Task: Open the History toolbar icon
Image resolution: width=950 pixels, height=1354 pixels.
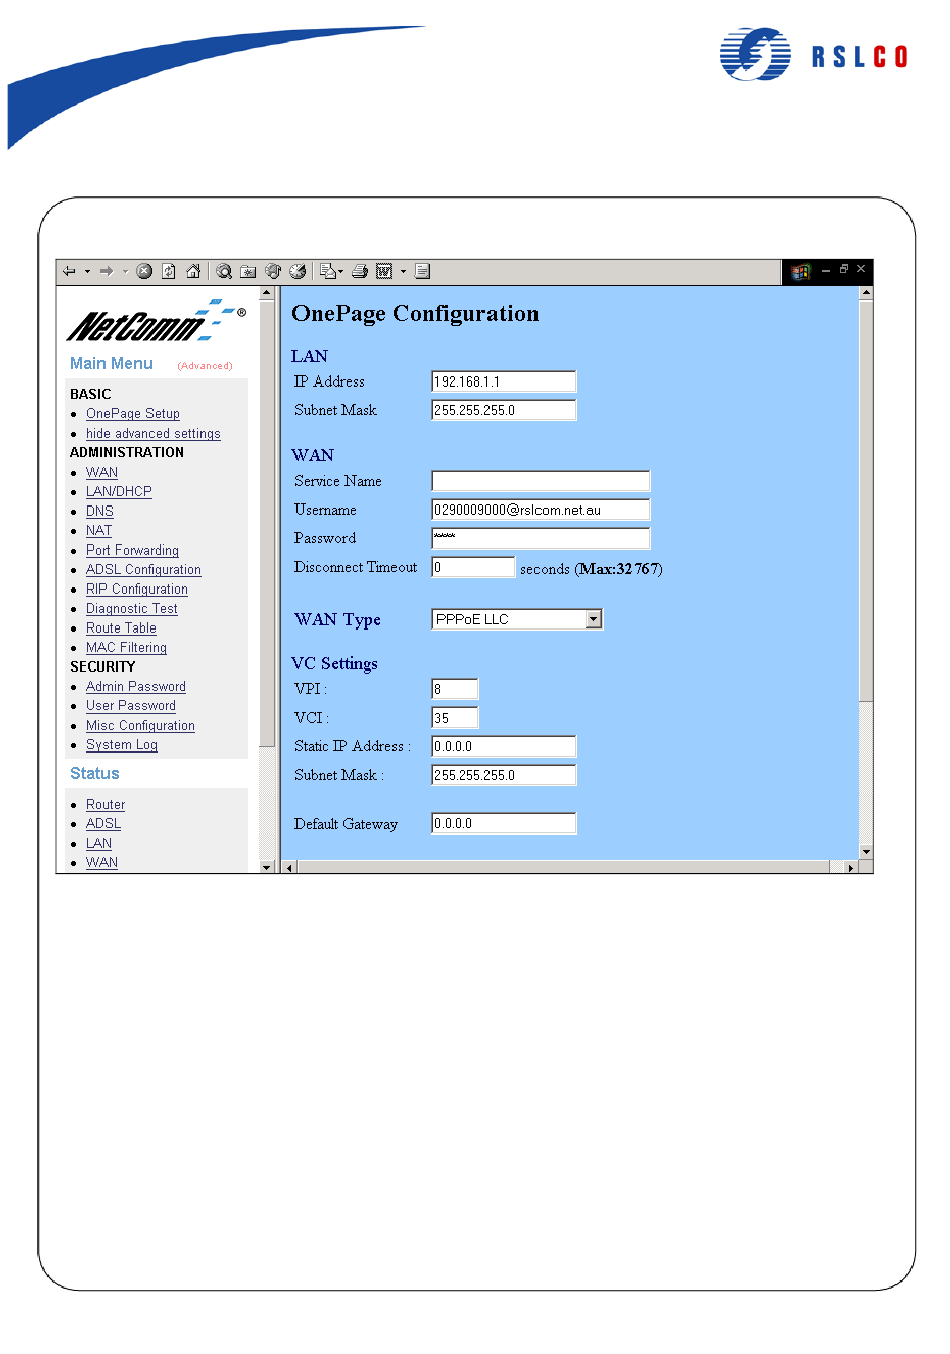Action: pos(297,271)
